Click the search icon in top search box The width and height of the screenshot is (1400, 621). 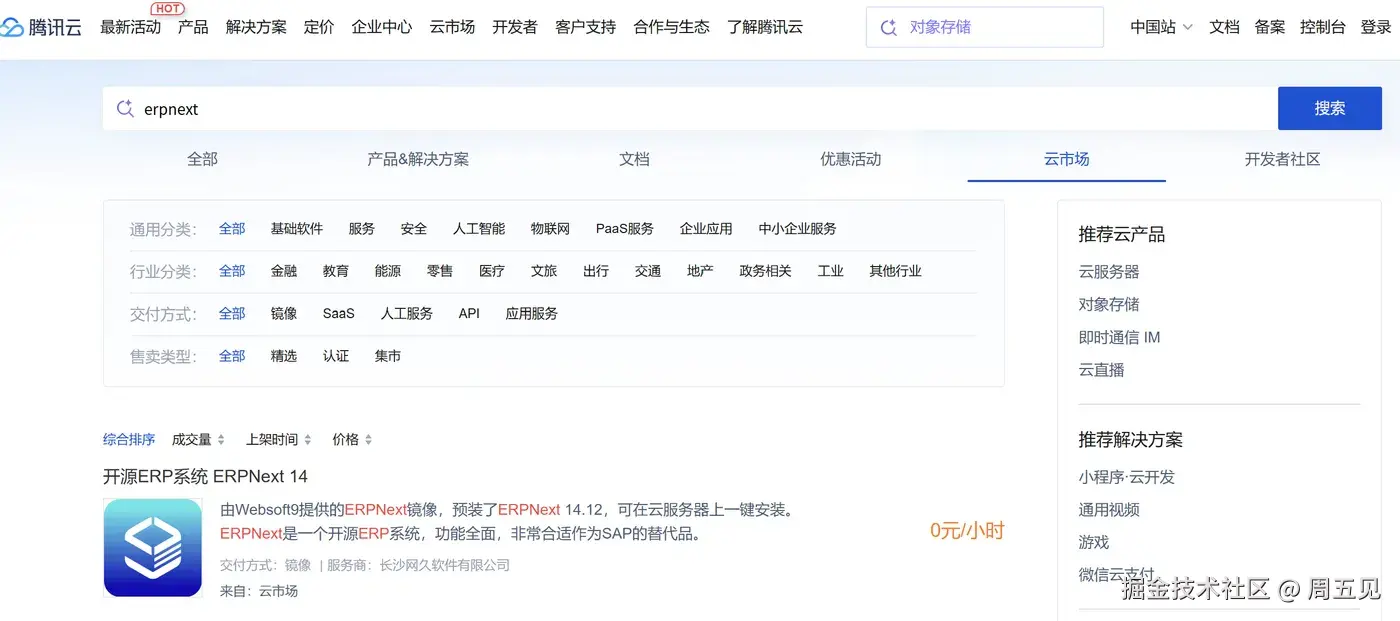pos(888,27)
